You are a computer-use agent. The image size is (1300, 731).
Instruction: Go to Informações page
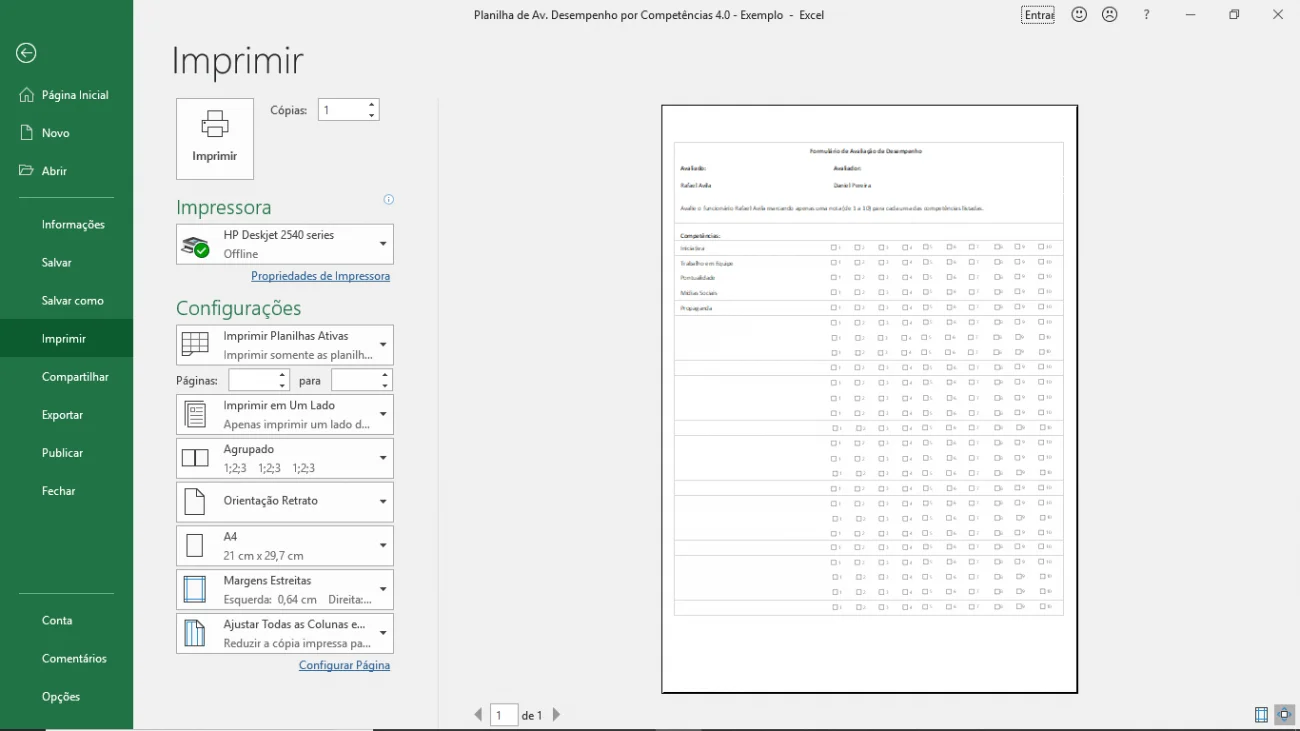click(x=66, y=225)
